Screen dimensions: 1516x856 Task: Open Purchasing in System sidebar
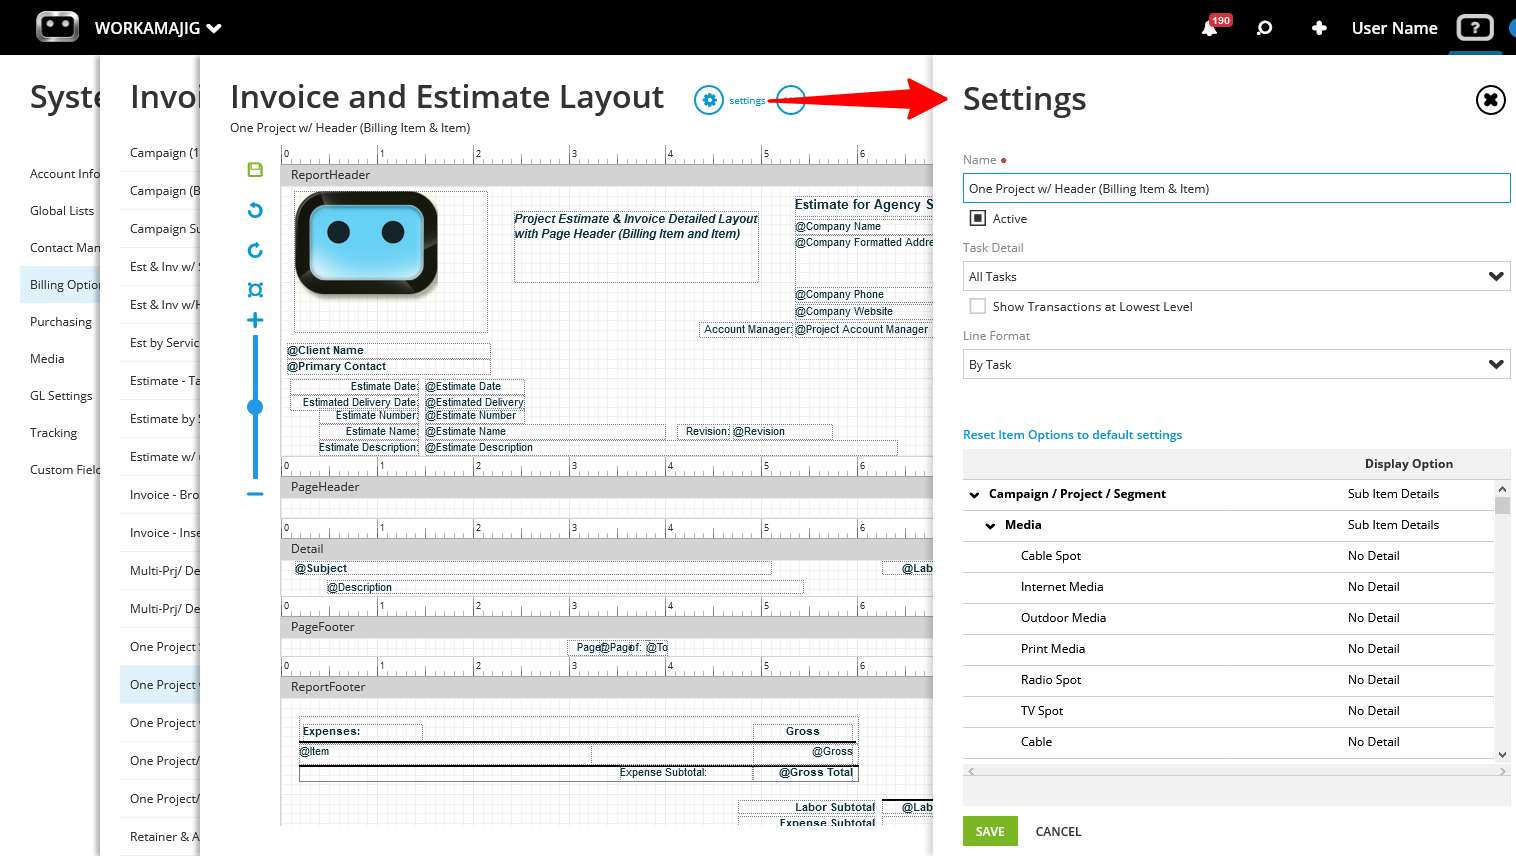point(61,322)
